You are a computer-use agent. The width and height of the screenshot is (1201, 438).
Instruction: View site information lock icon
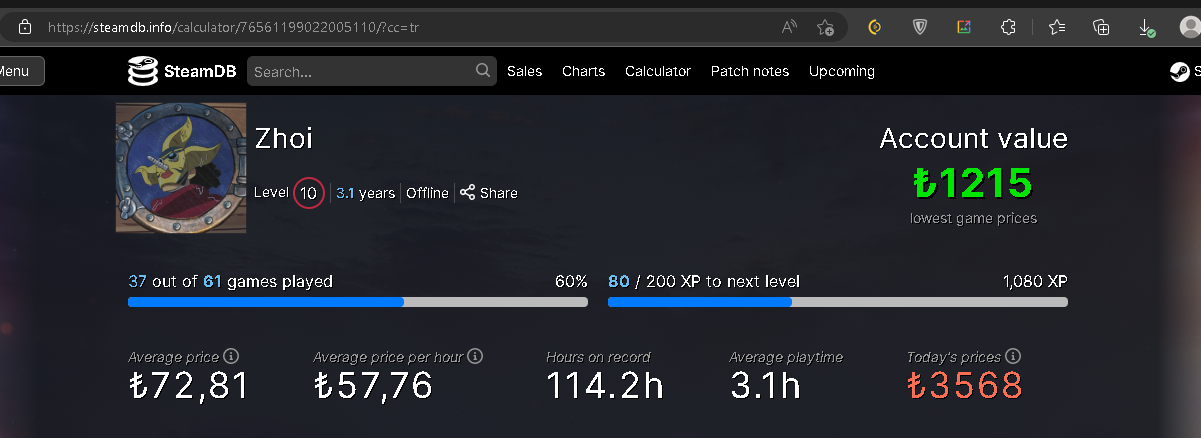pos(26,27)
